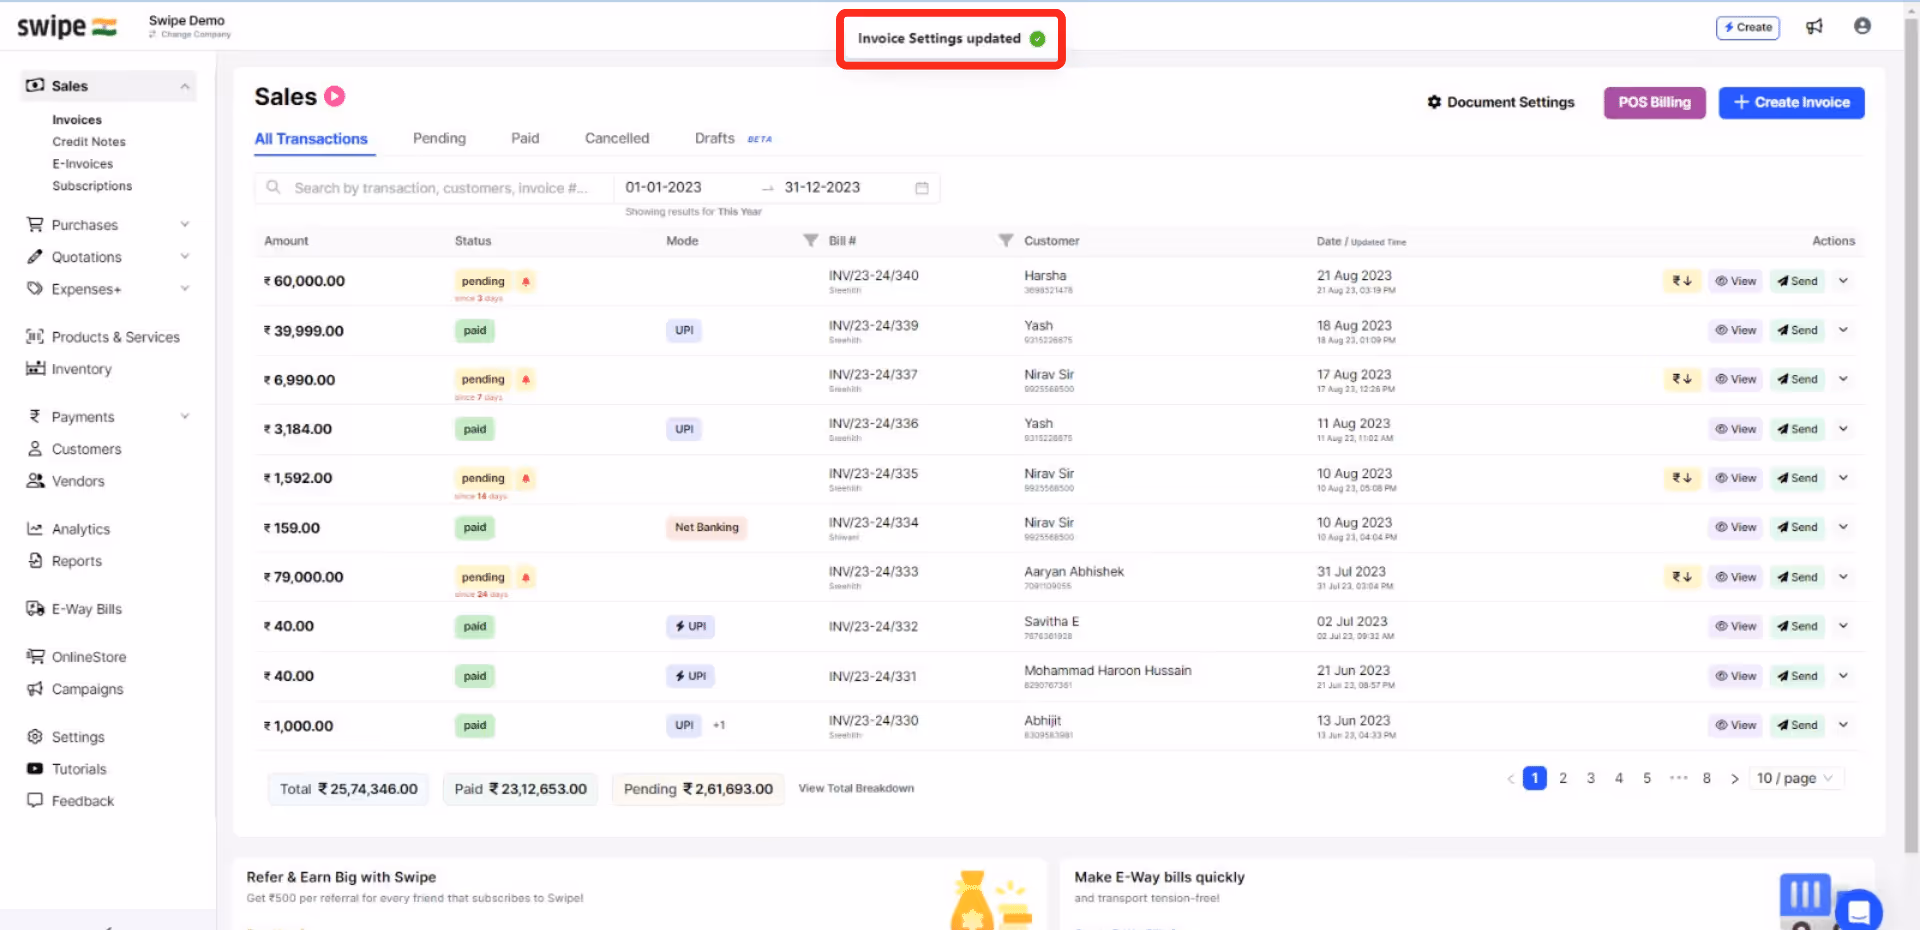The width and height of the screenshot is (1920, 930).
Task: Click reminder bell for ₹79,000.00 pending invoice
Action: pos(526,577)
